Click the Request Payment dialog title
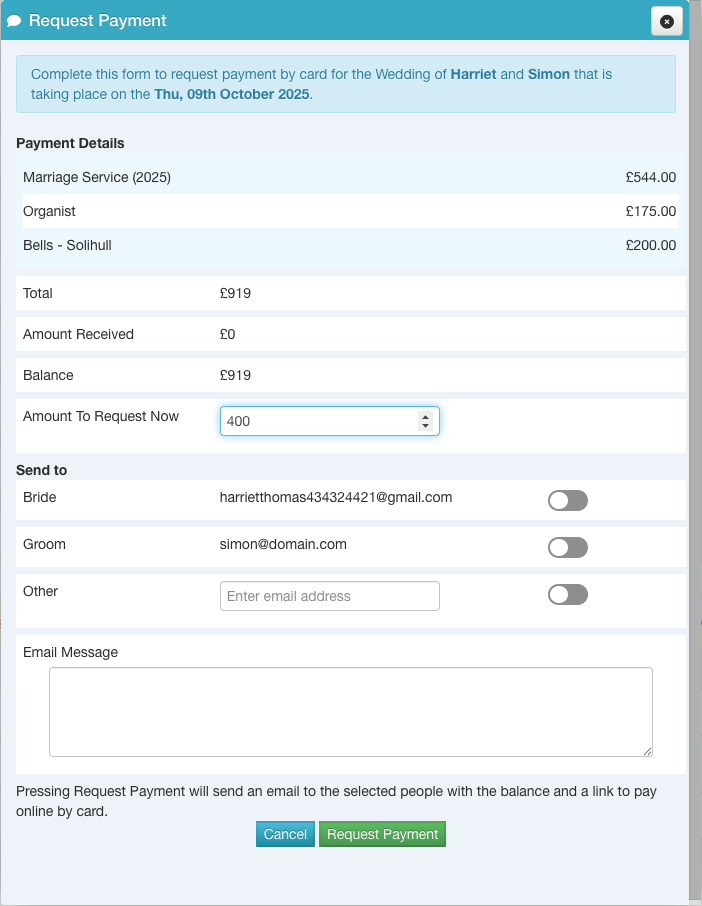The width and height of the screenshot is (702, 906). tap(98, 21)
